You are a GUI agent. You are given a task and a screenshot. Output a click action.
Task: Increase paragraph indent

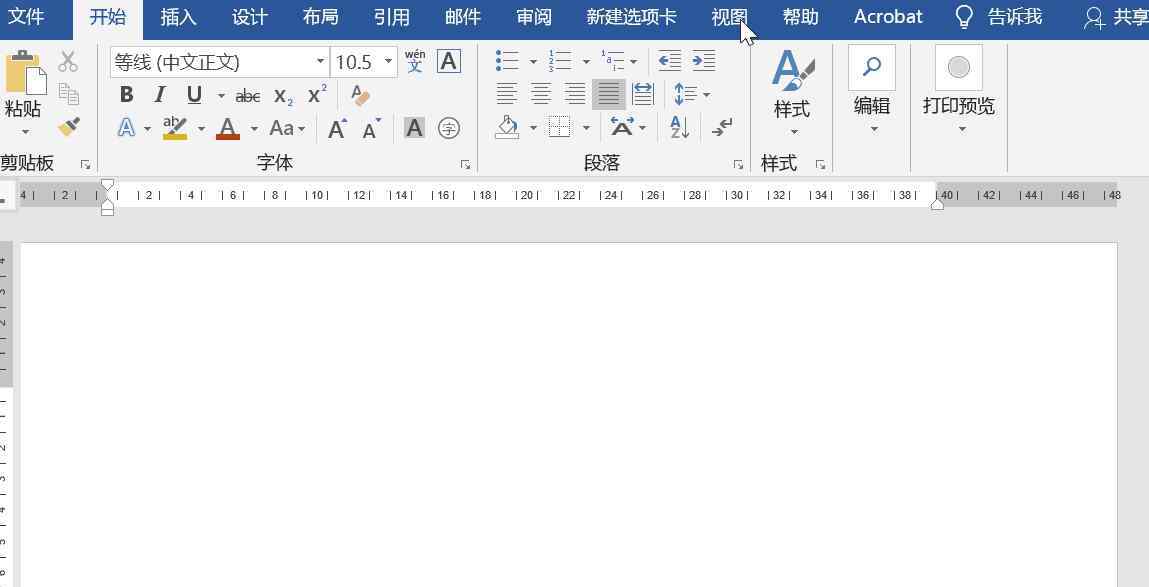[703, 61]
